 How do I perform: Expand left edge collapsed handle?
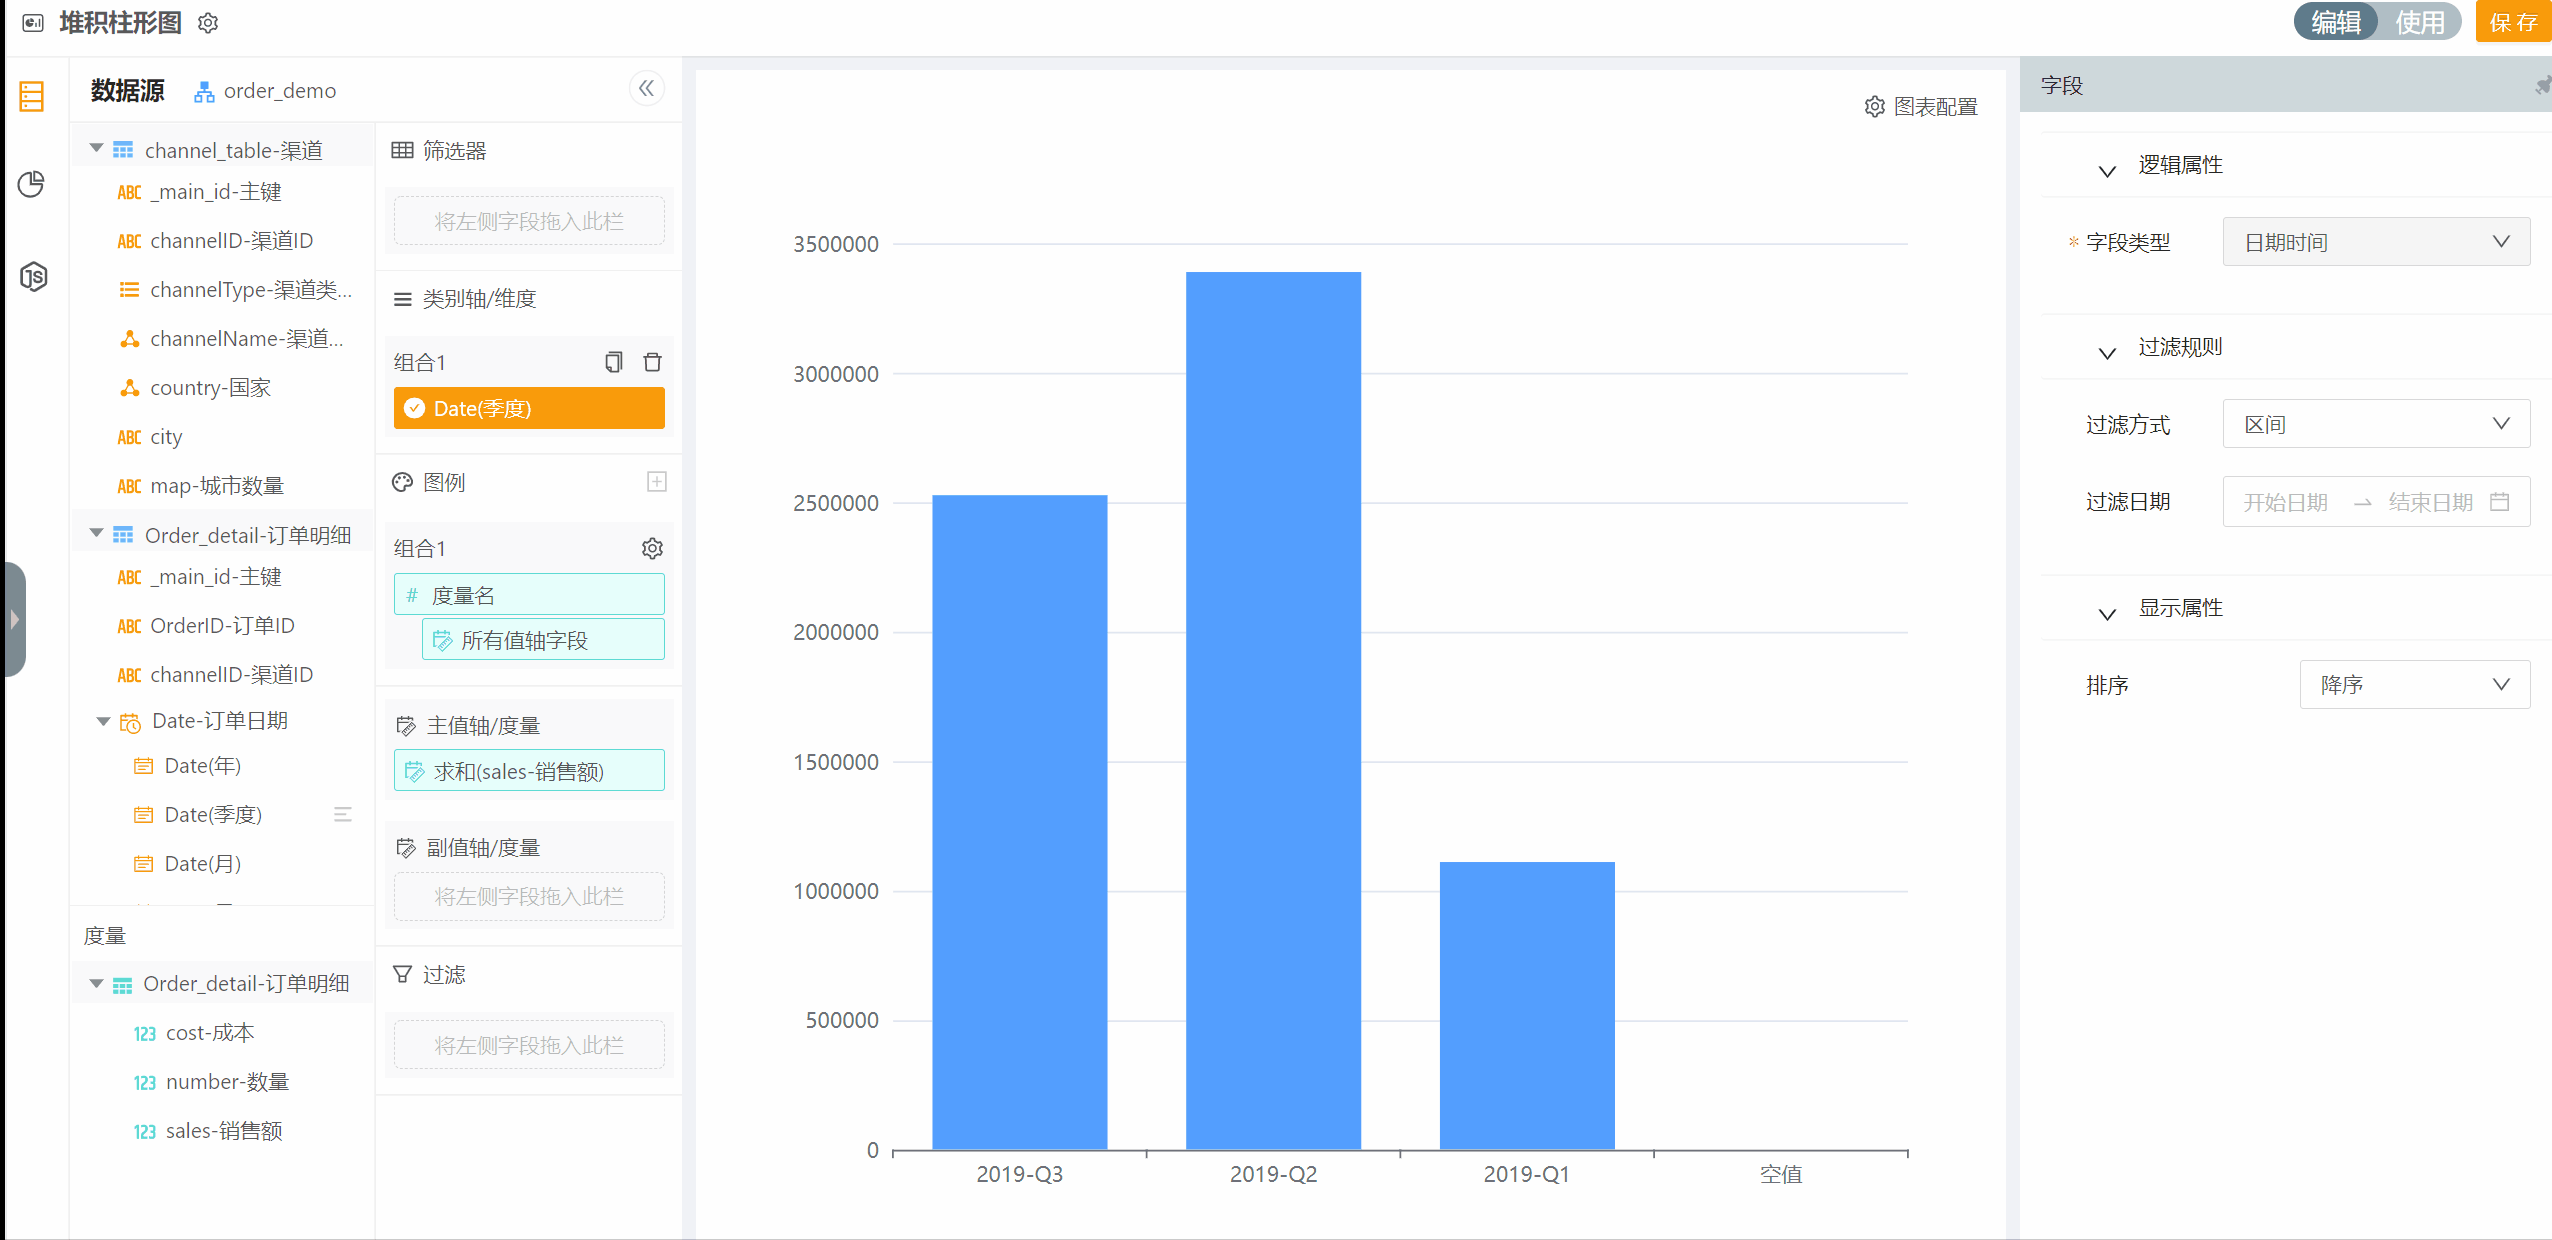click(14, 620)
